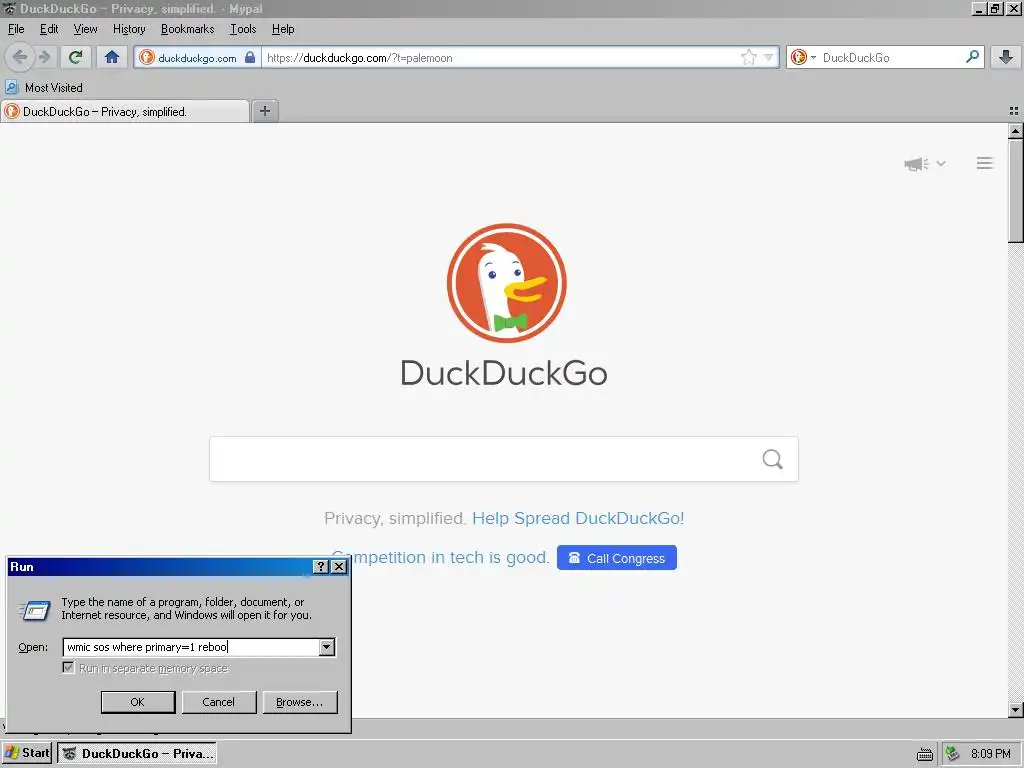Click the Run dialog help question mark

(x=320, y=567)
